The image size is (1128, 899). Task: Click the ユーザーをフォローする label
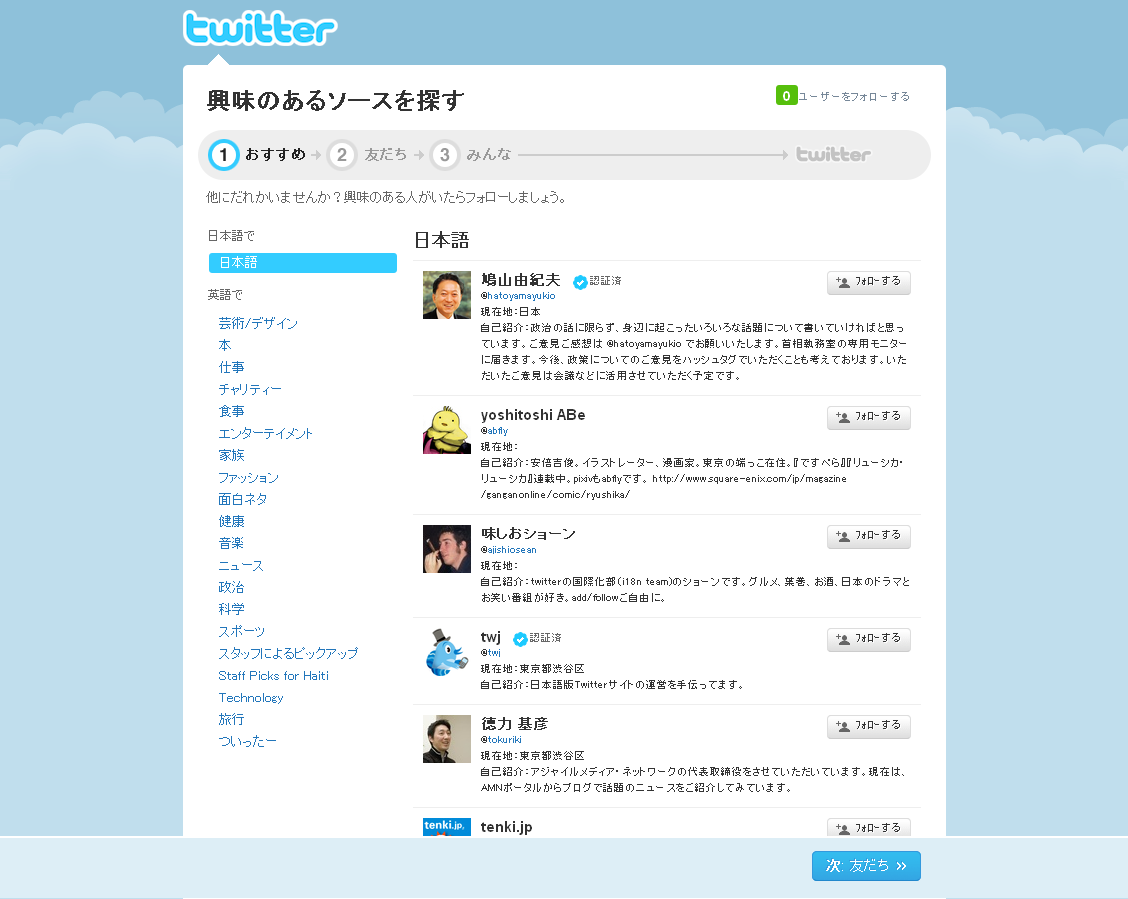[x=854, y=96]
